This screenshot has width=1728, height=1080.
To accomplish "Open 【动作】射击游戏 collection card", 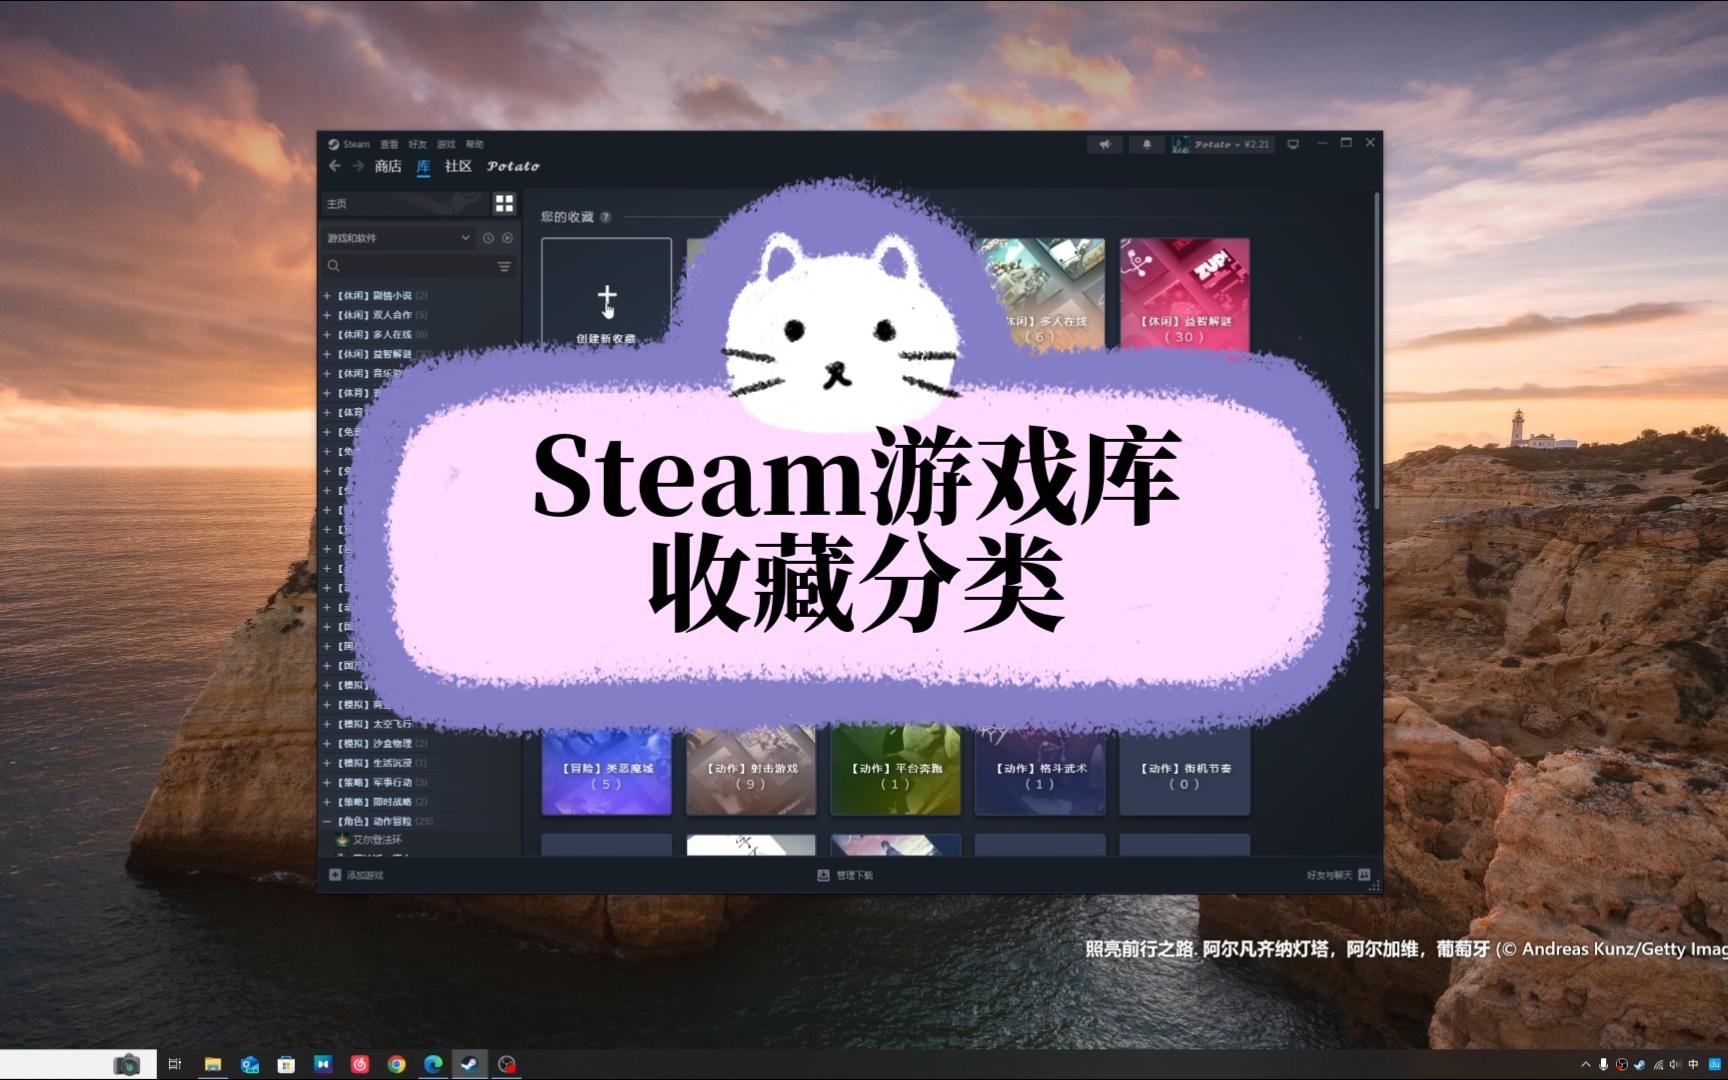I will (751, 772).
